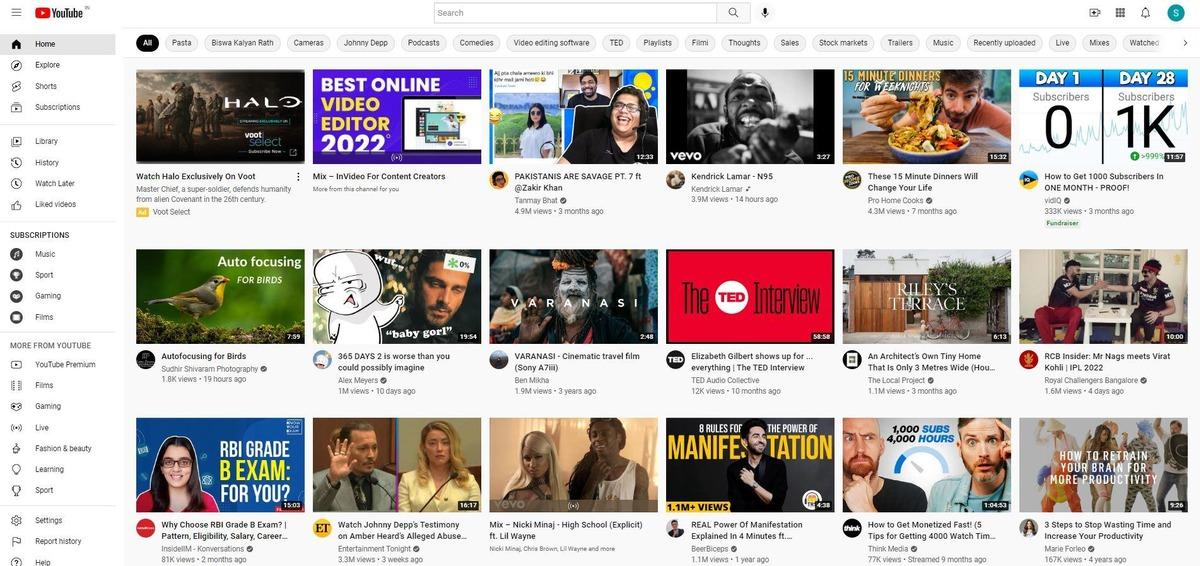Click the YouTube logo
Viewport: 1200px width, 566px height.
61,13
